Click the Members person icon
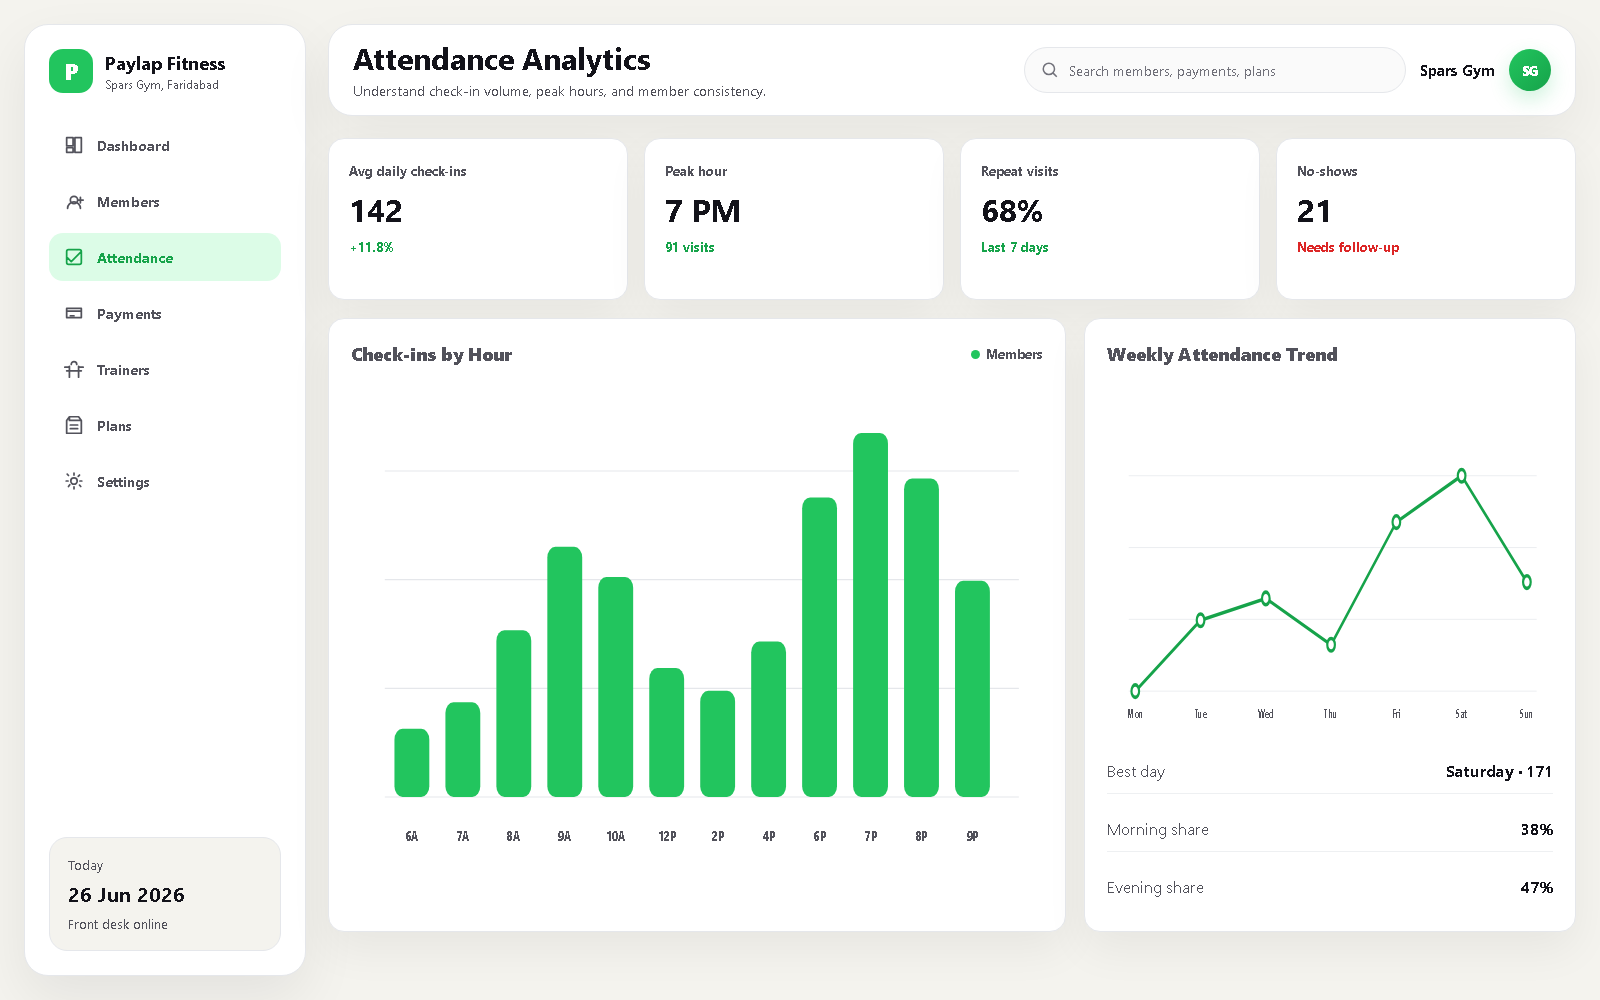 74,201
